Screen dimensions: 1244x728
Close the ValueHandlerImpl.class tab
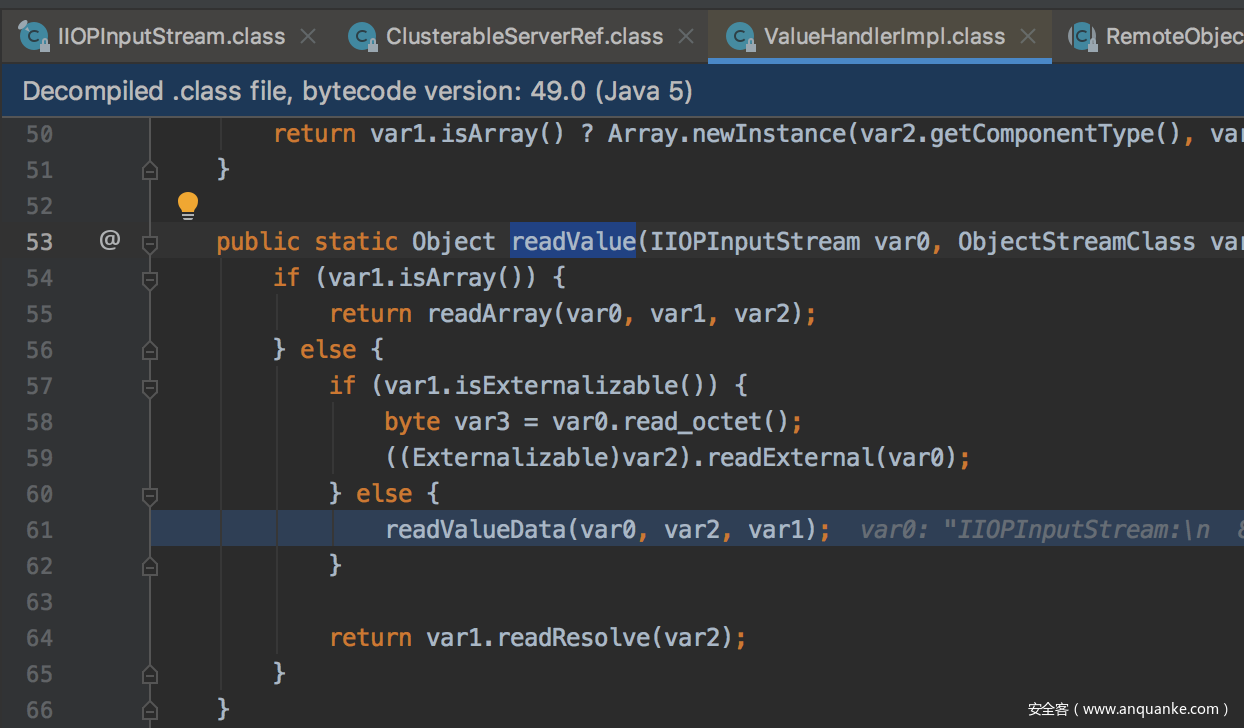pyautogui.click(x=1028, y=37)
